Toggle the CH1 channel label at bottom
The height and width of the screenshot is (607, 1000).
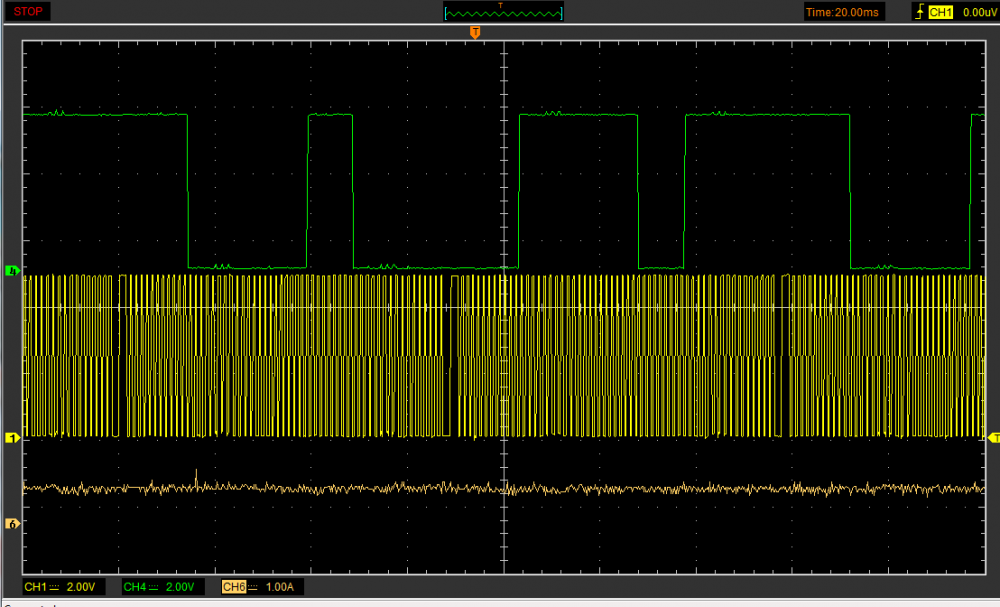(x=35, y=587)
